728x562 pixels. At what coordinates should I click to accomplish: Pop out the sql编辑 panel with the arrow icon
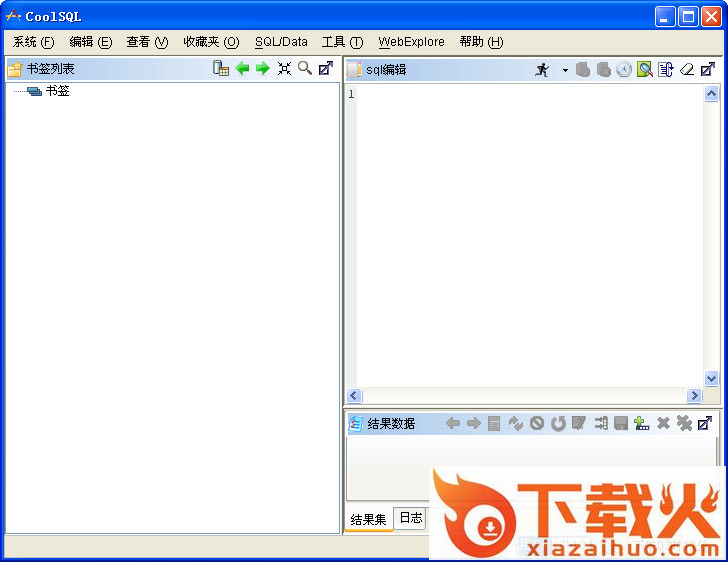(x=707, y=69)
